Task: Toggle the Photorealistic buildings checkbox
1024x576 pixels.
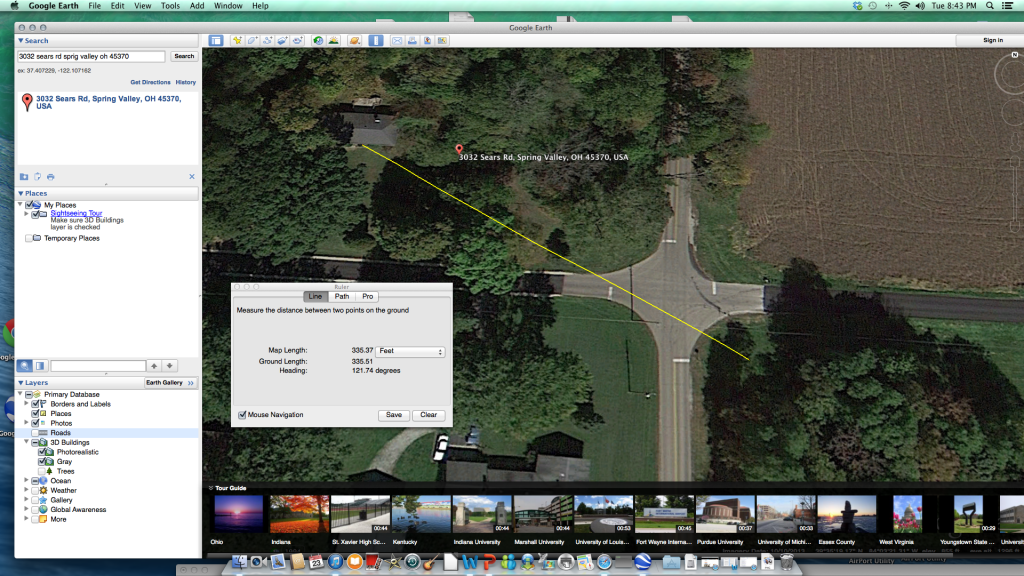Action: [x=42, y=452]
